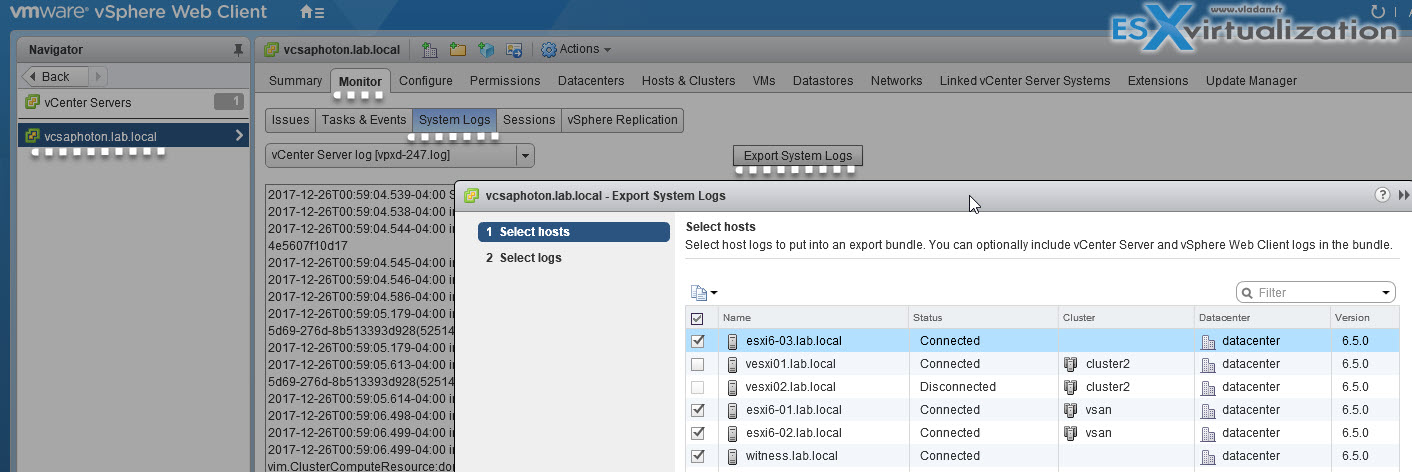Check the vesxi01.lab.local checkbox
Viewport: 1412px width, 472px height.
697,364
